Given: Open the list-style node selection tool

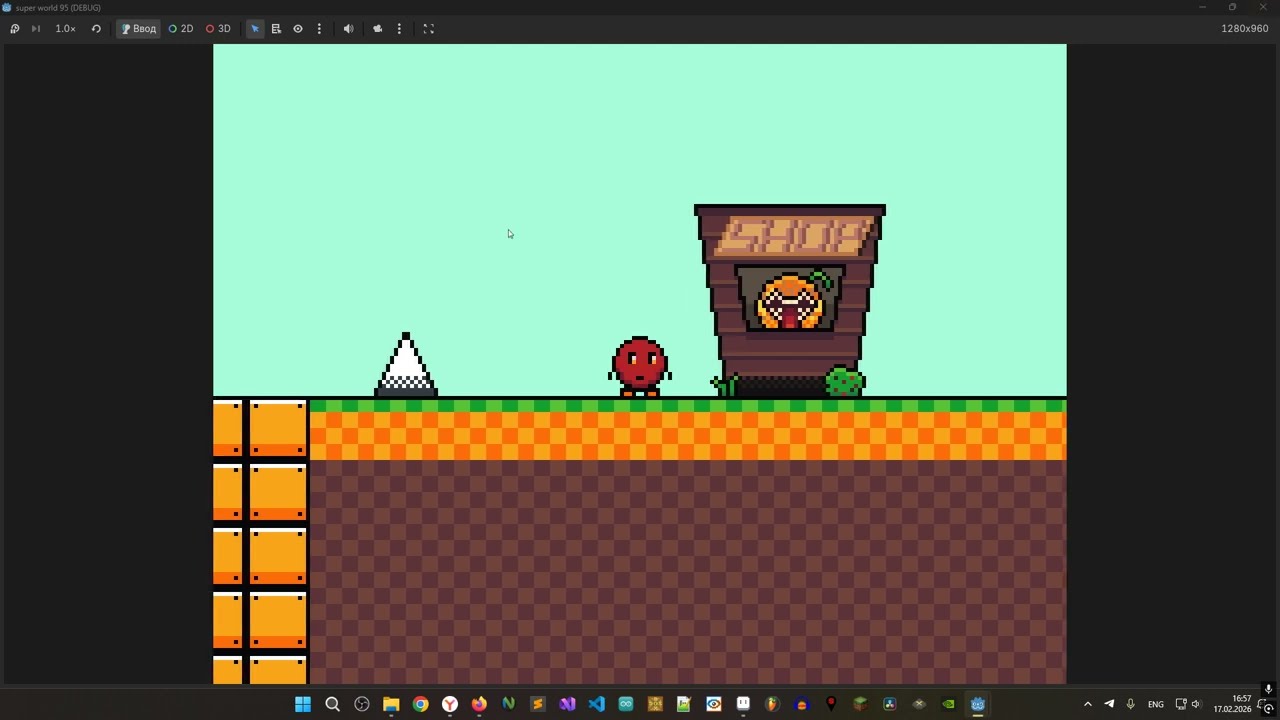Looking at the screenshot, I should click(x=276, y=29).
